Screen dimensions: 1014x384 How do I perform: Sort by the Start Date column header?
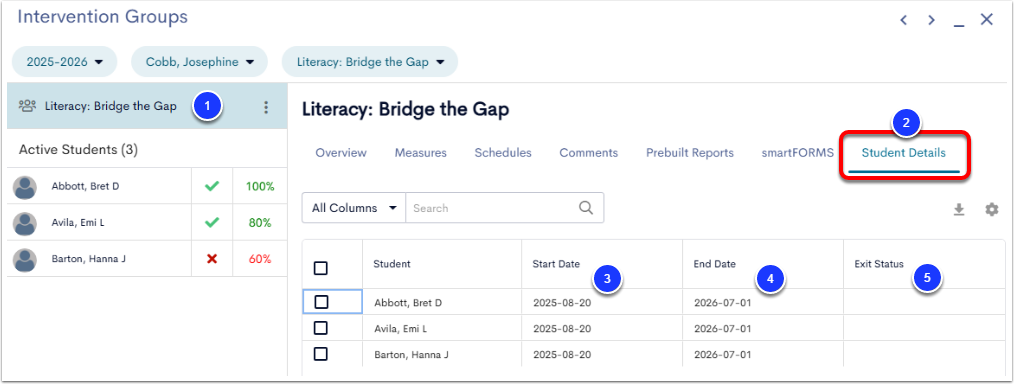[x=556, y=264]
